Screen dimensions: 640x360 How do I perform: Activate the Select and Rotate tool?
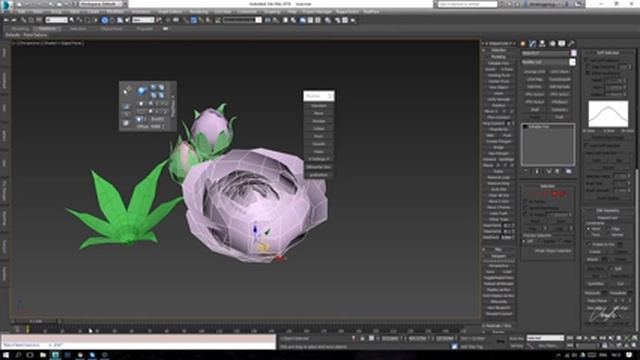(112, 20)
